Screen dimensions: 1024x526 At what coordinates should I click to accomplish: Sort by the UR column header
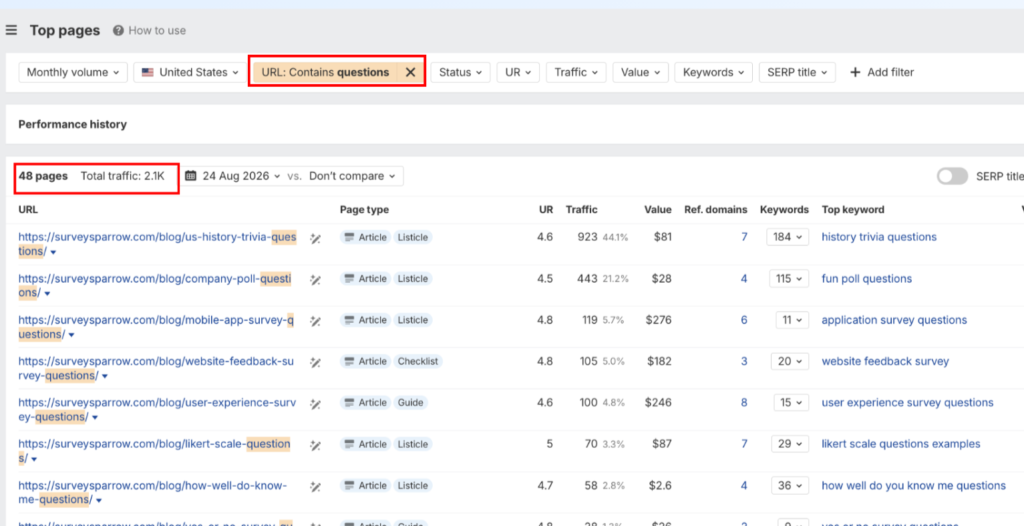[546, 210]
